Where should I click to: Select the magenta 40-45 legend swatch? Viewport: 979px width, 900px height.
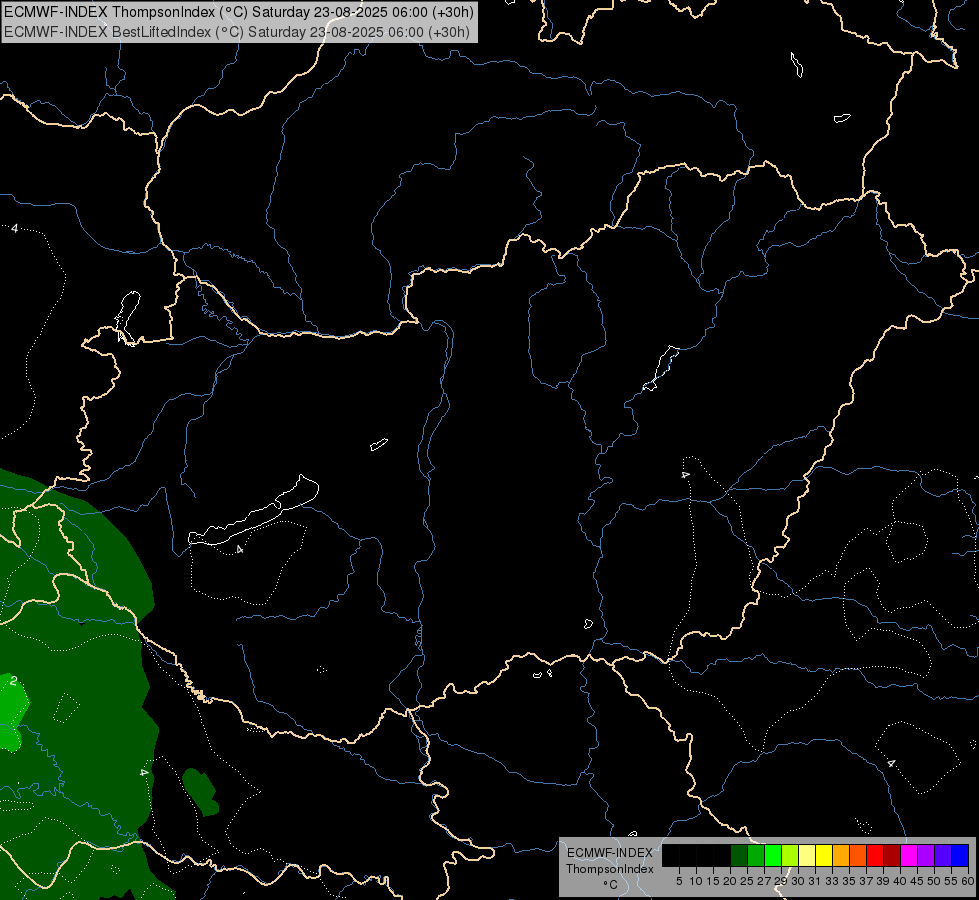[x=909, y=856]
